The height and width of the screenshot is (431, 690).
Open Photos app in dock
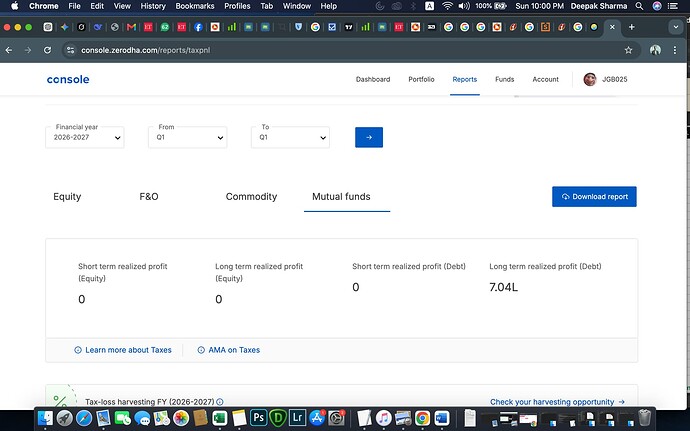(x=181, y=418)
